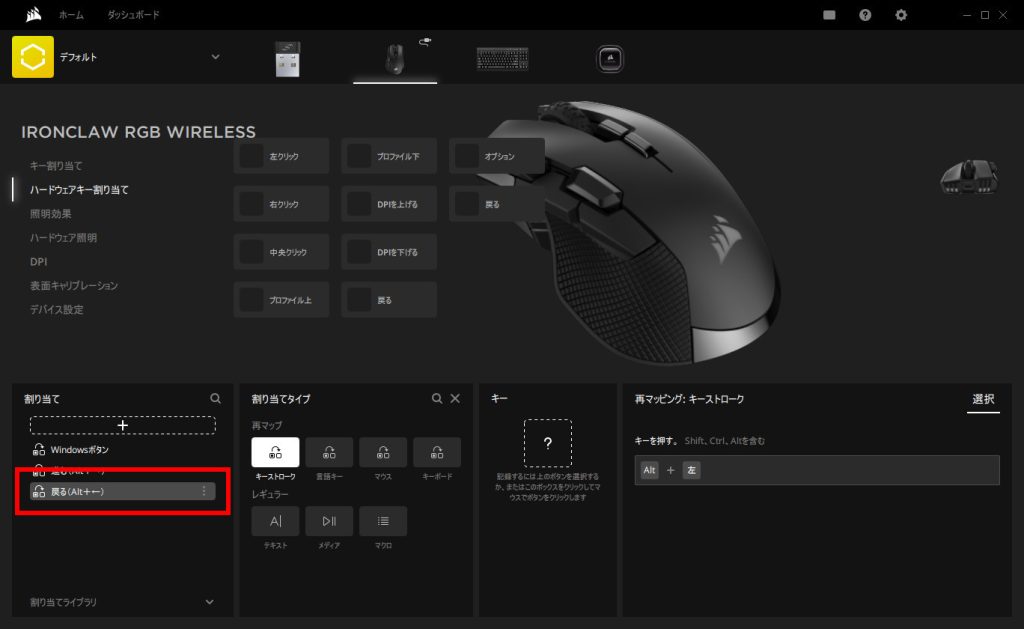Select the 右クリック button assignment

point(281,204)
